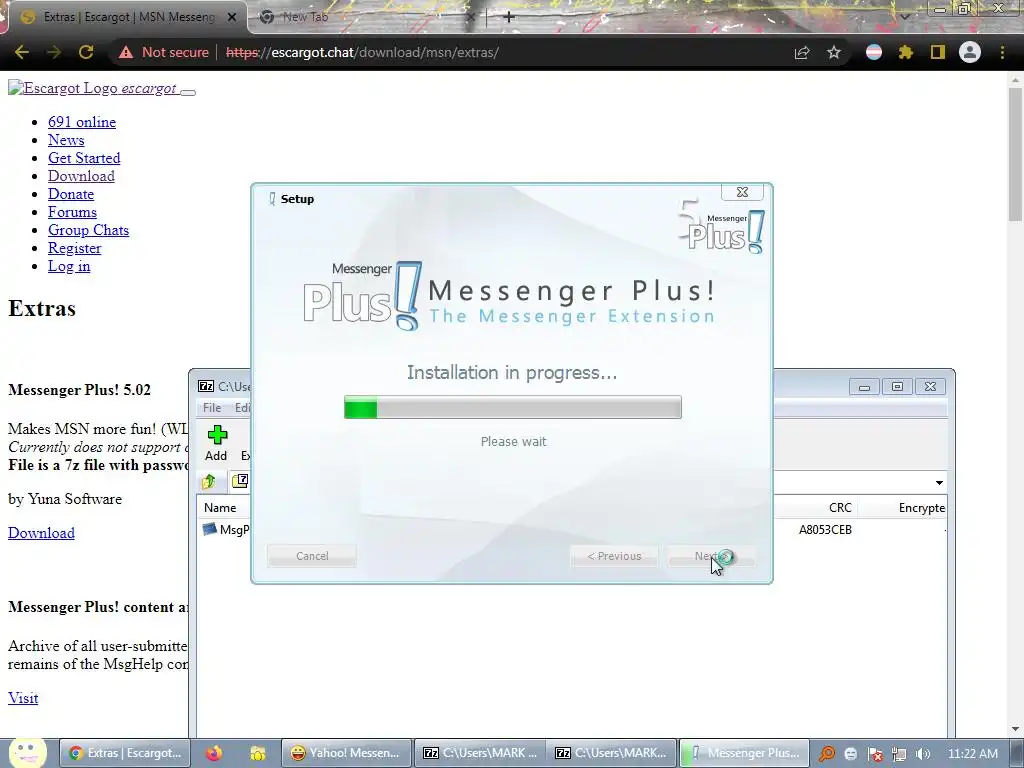The image size is (1024, 768).
Task: Go up one folder in 7-Zip
Action: (x=209, y=482)
